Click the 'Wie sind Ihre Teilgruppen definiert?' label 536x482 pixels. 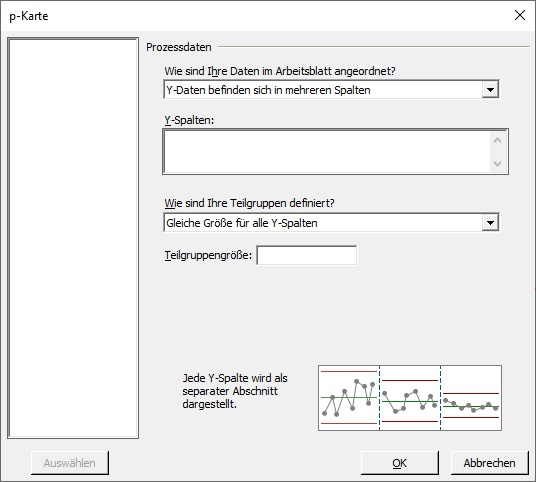tap(250, 203)
